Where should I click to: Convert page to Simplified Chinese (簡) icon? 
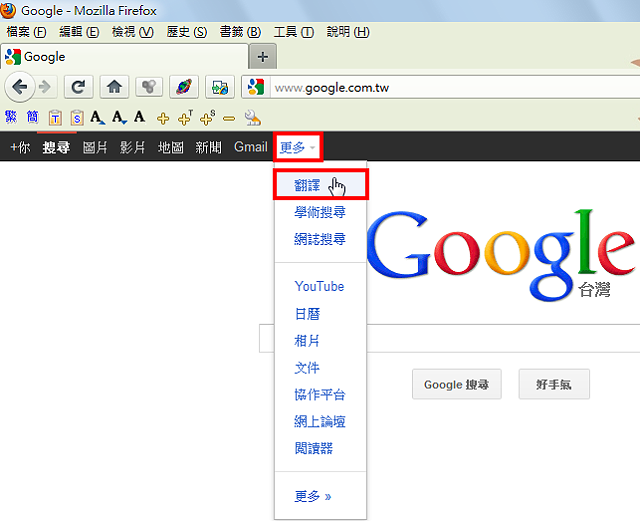click(33, 117)
